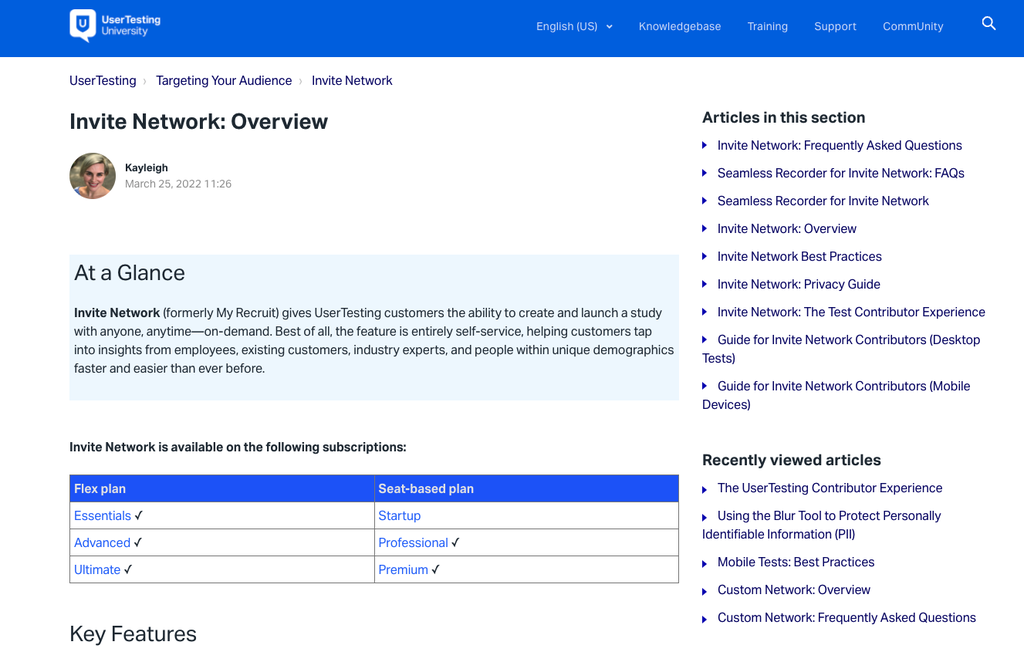Open search using the magnifying glass icon

click(x=989, y=23)
